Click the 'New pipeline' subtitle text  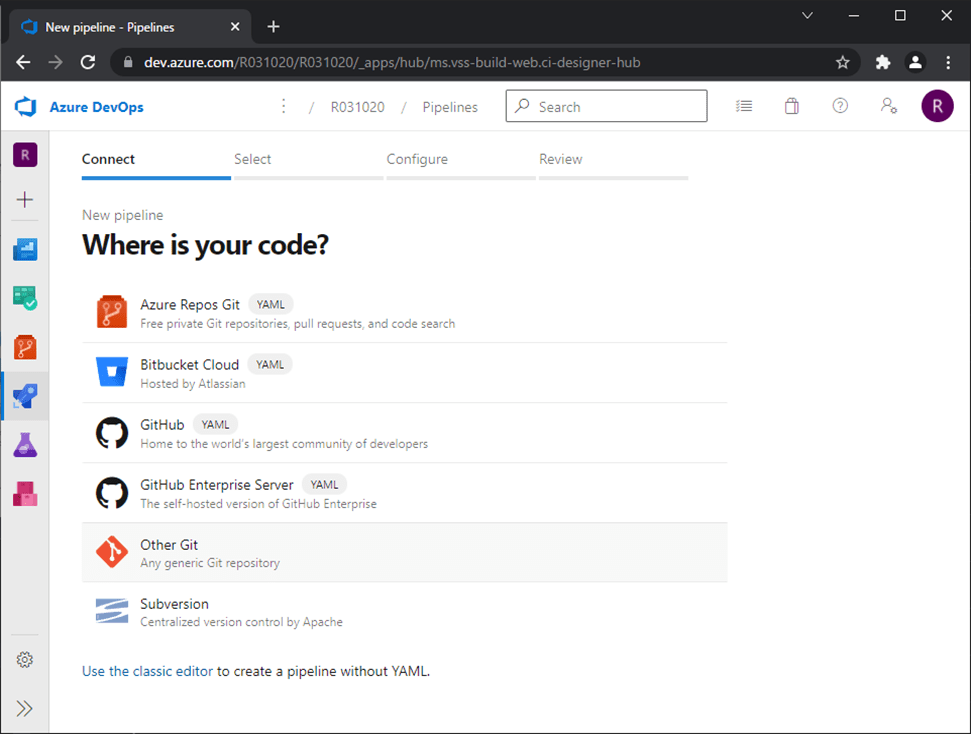pos(123,215)
